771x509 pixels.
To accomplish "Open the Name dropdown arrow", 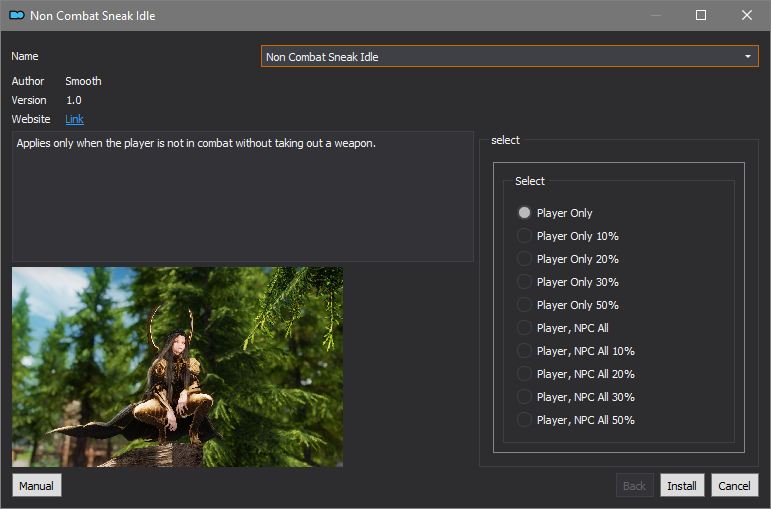I will tap(747, 57).
